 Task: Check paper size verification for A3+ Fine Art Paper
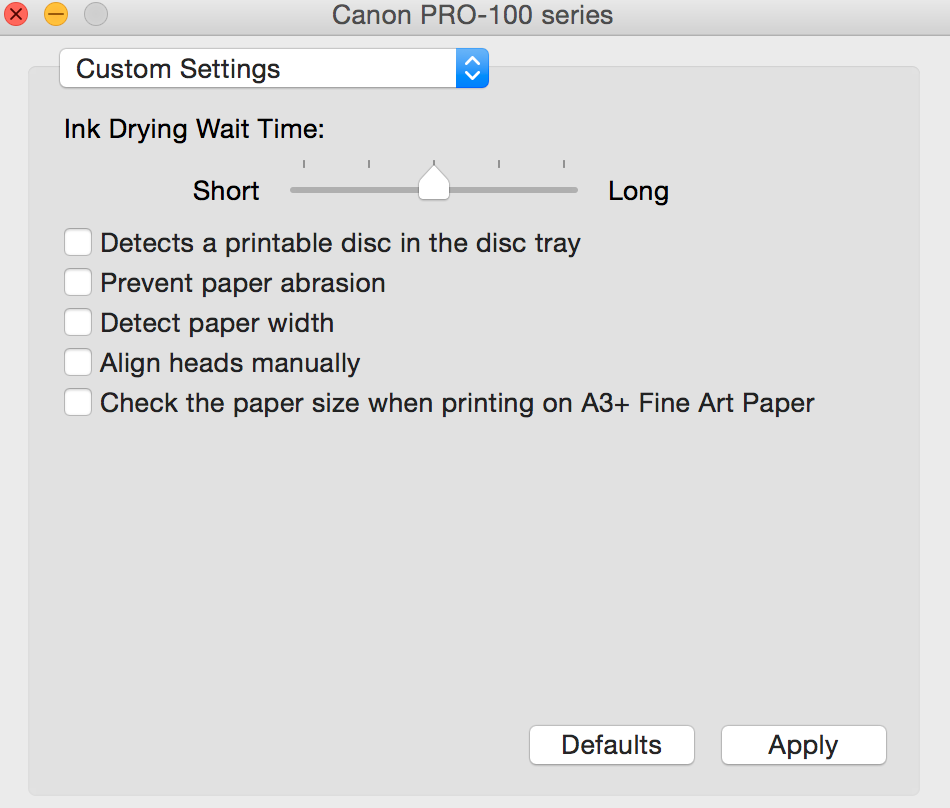point(77,402)
